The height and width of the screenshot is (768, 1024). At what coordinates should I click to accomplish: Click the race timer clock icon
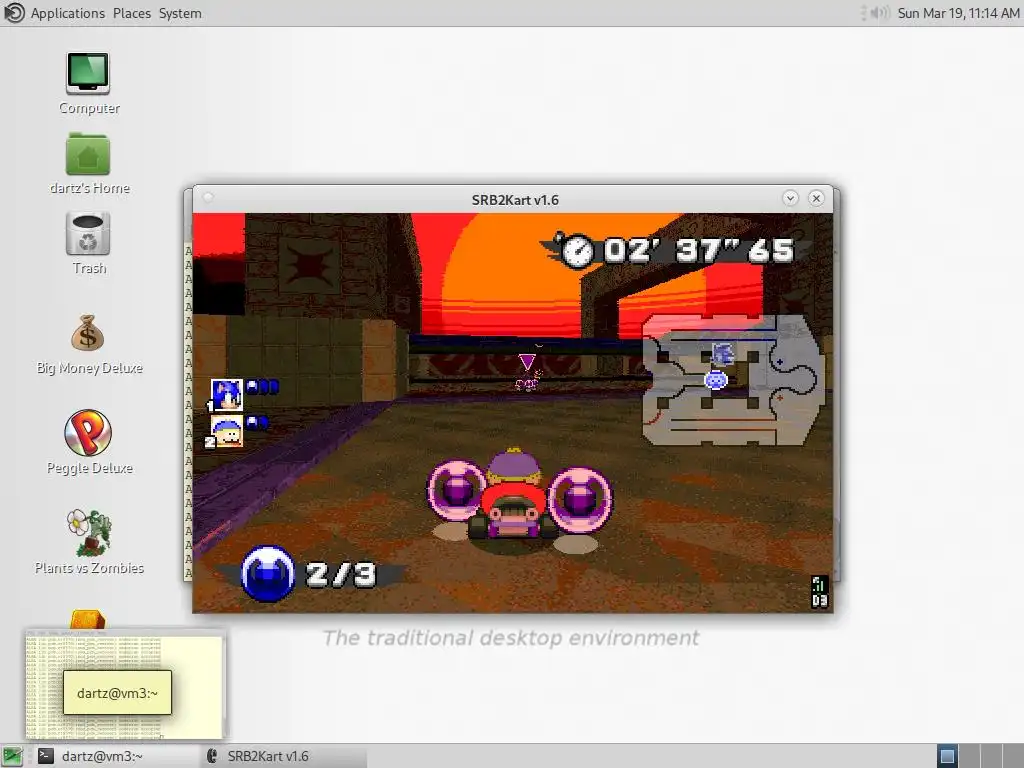[577, 251]
